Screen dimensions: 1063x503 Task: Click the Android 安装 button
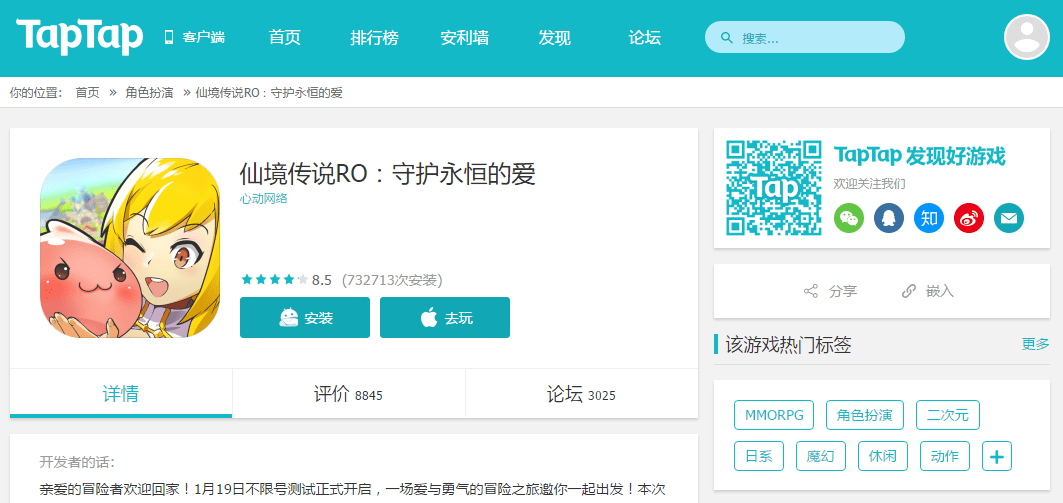(x=305, y=317)
